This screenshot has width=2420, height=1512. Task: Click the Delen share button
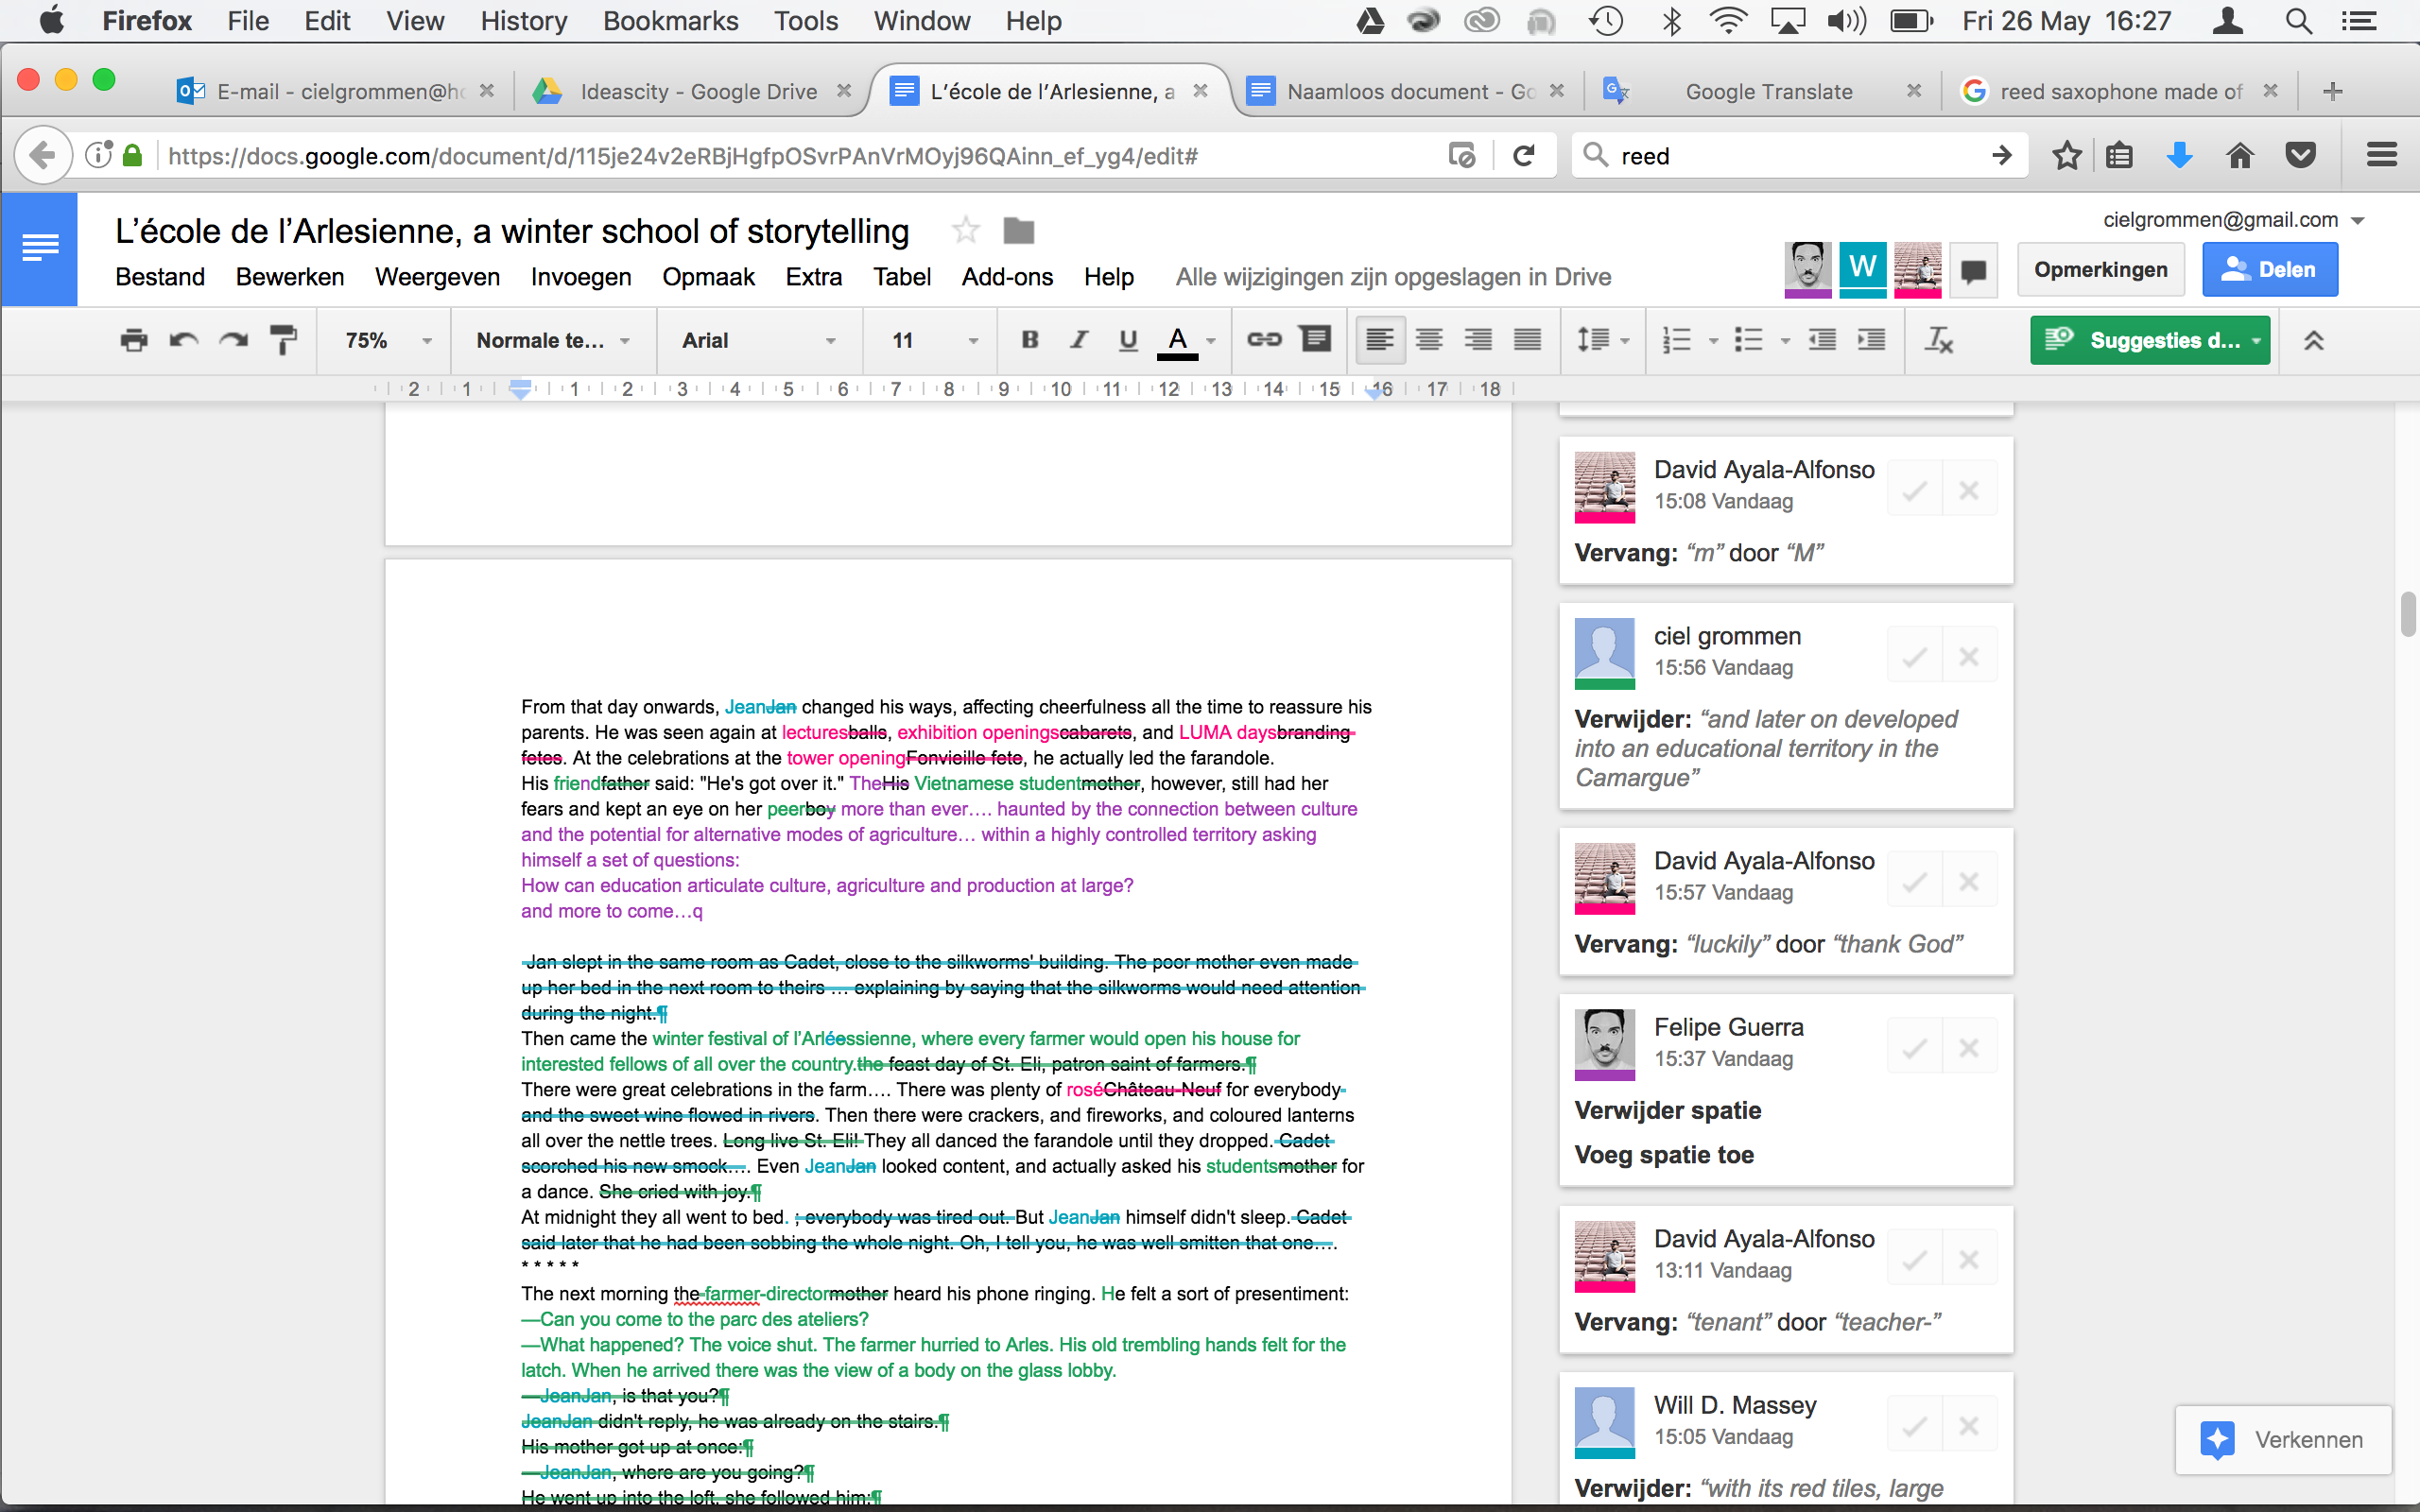coord(2270,269)
